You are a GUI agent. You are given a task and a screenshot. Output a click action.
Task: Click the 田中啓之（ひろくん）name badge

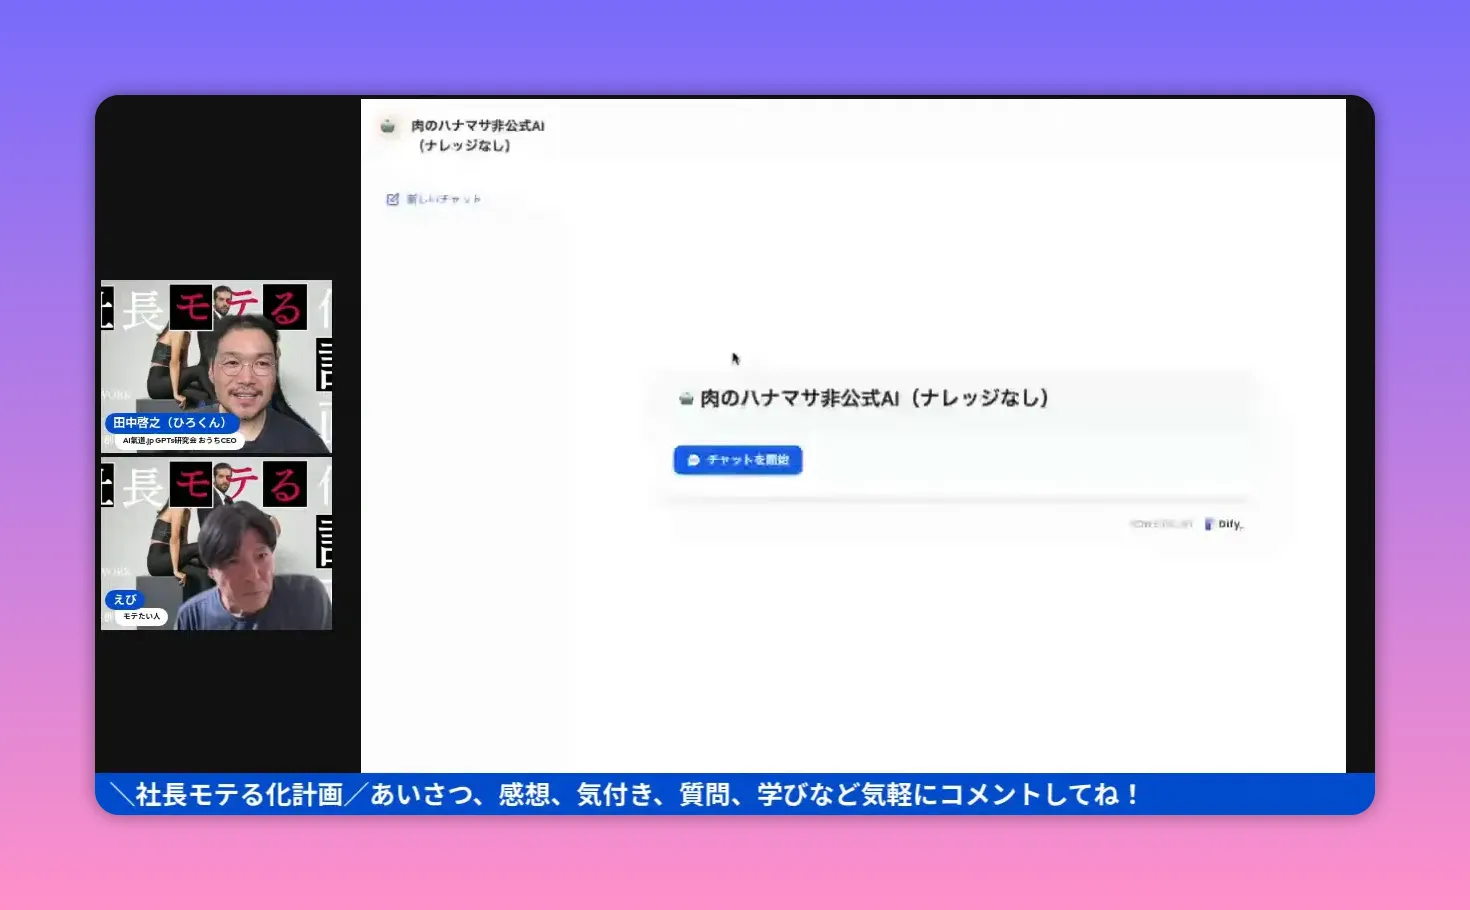171,422
